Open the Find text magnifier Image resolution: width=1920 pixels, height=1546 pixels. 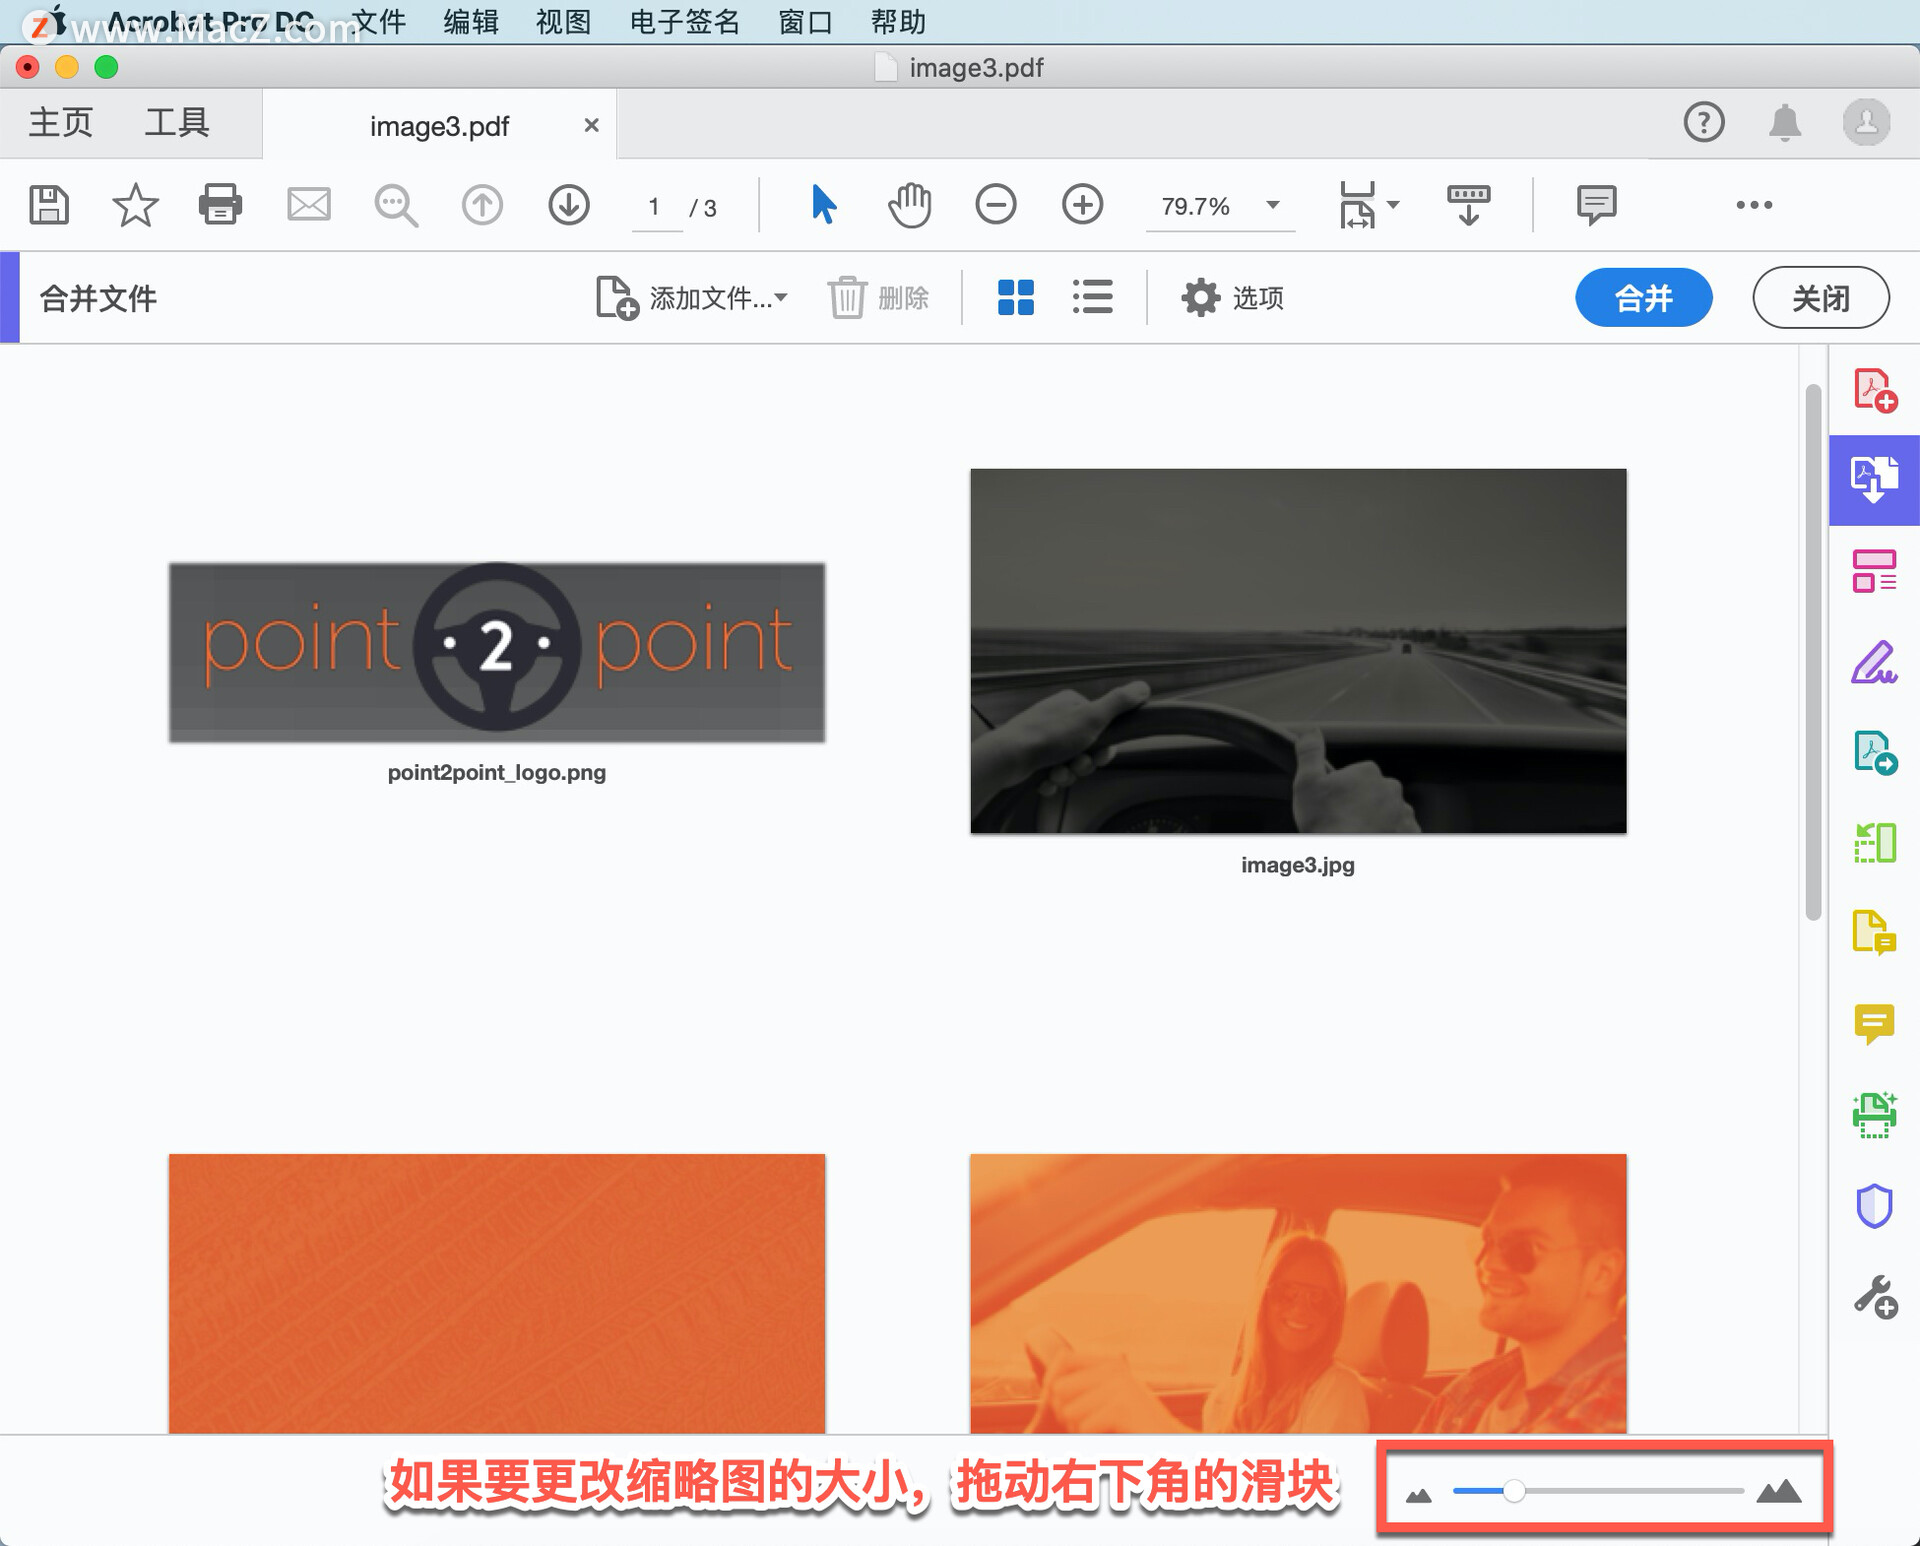396,206
